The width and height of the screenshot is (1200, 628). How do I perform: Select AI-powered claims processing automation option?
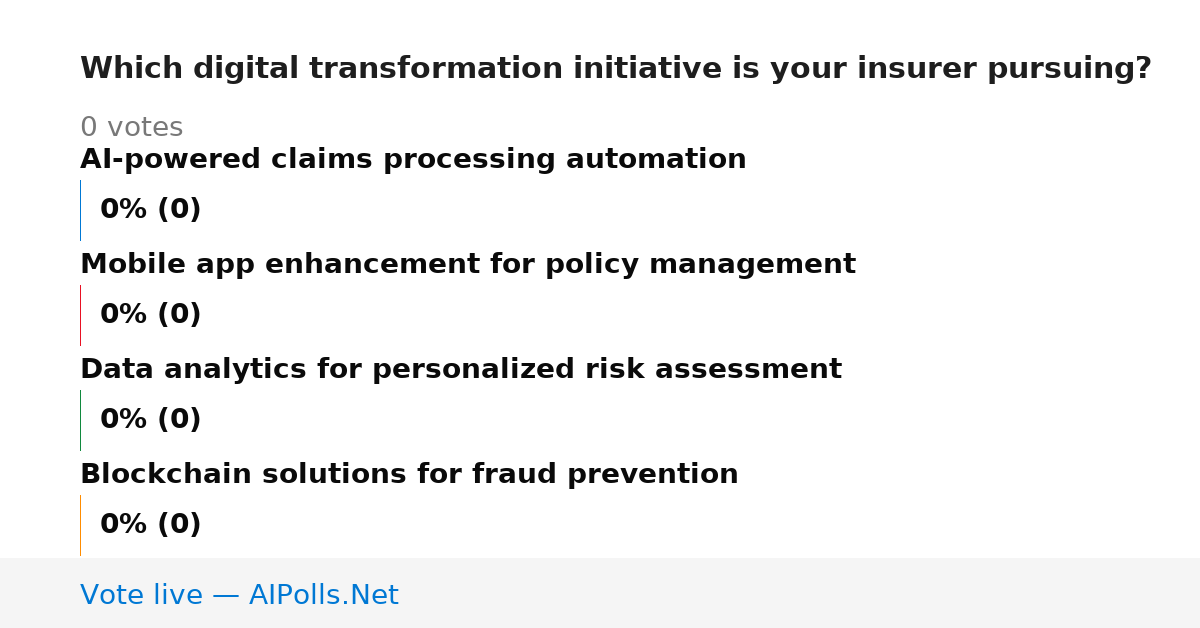click(x=413, y=160)
